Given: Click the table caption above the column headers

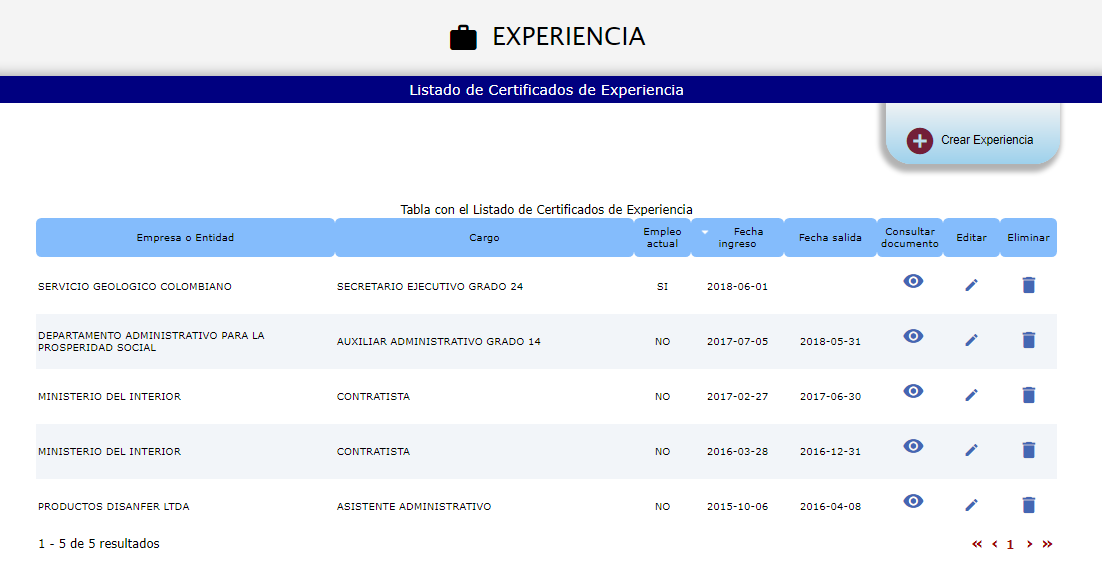Looking at the screenshot, I should pos(546,209).
